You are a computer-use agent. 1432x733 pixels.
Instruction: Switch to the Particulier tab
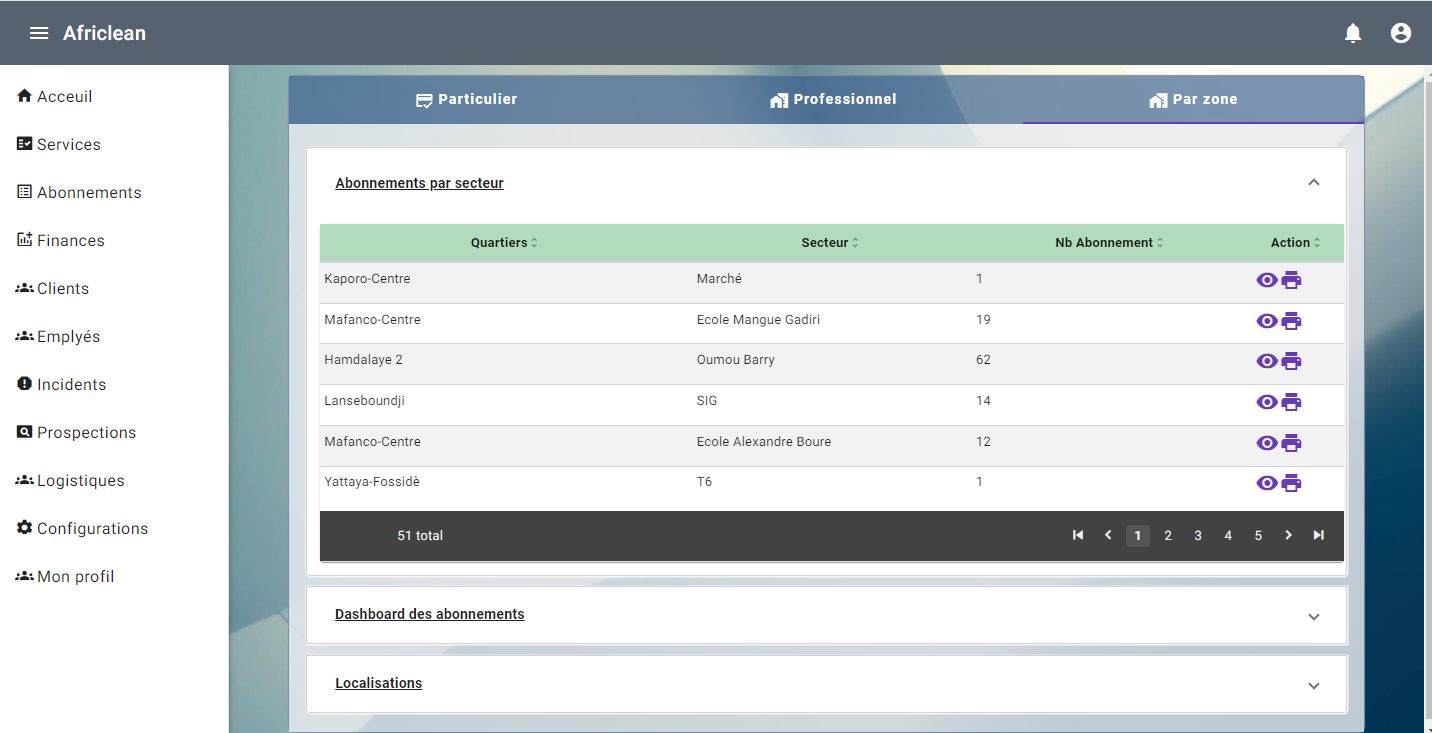[x=466, y=99]
